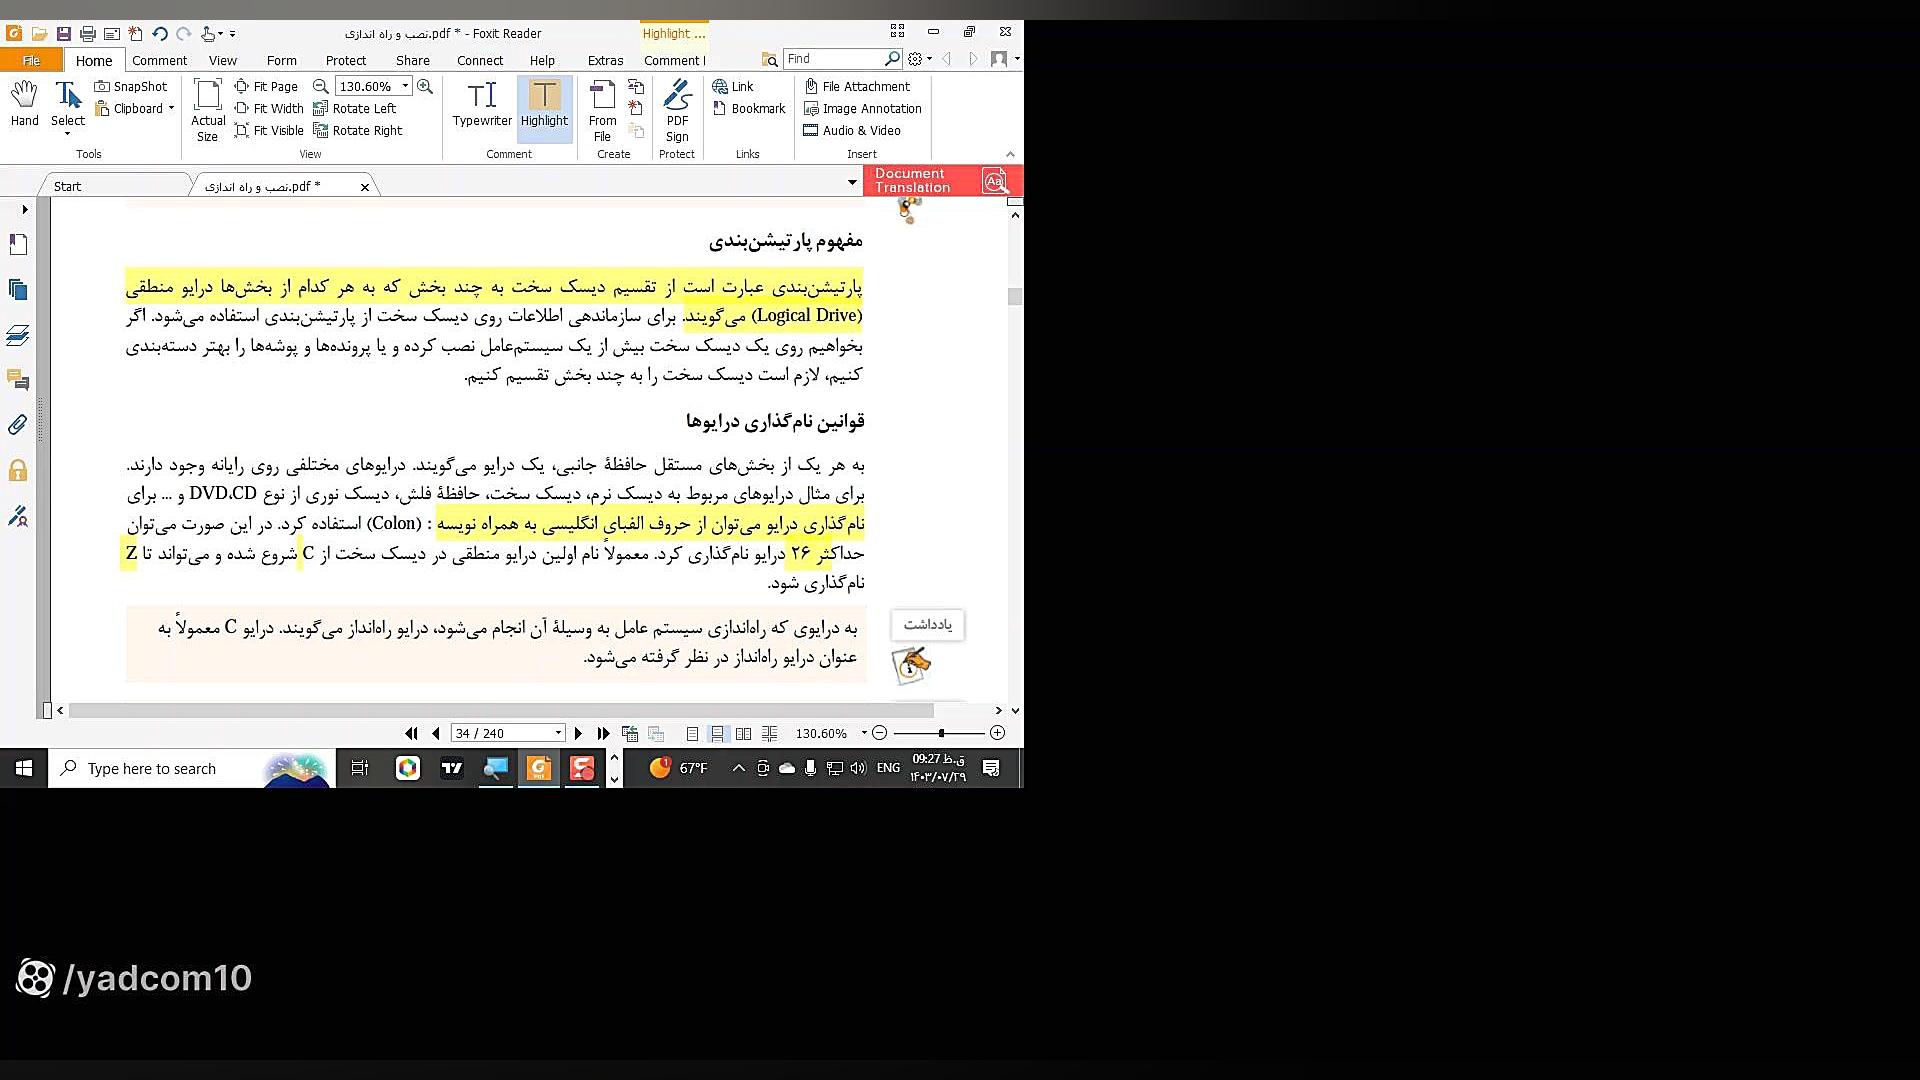Switch to facing pages view mode
The height and width of the screenshot is (1080, 1920).
pyautogui.click(x=743, y=733)
